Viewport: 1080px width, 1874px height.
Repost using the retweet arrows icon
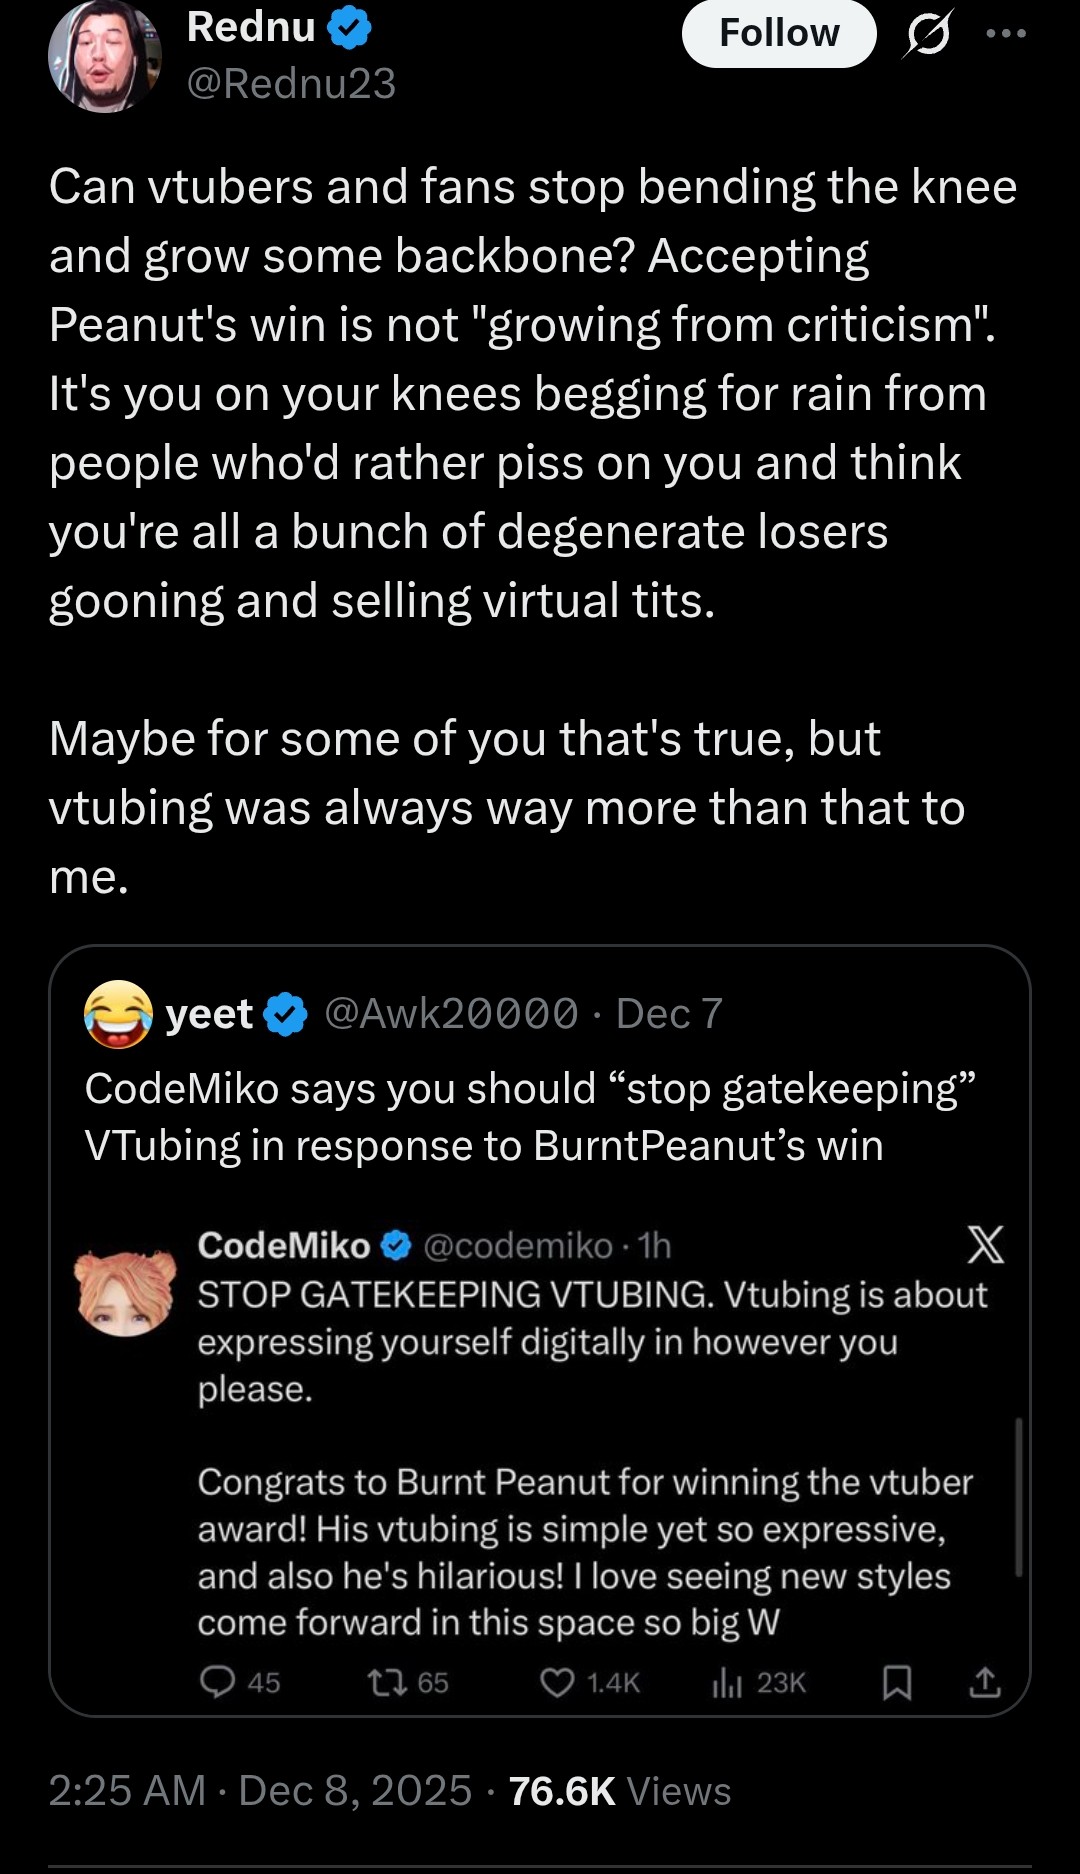coord(387,1682)
